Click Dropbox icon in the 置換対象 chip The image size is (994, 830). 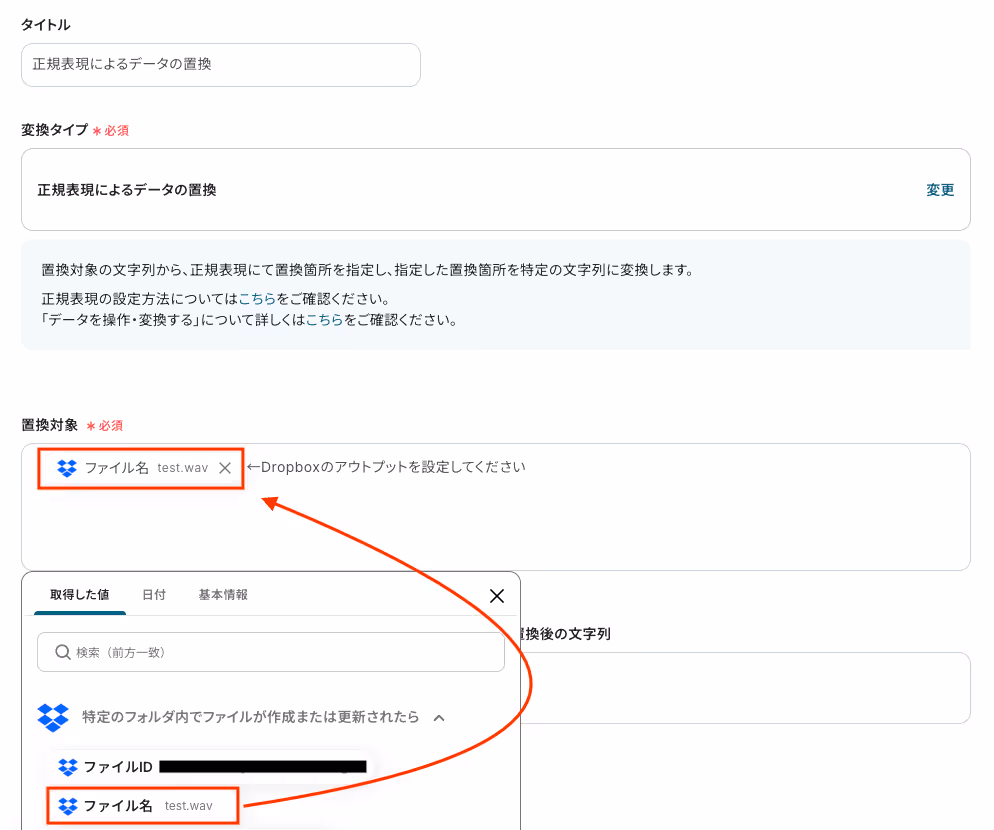coord(67,468)
